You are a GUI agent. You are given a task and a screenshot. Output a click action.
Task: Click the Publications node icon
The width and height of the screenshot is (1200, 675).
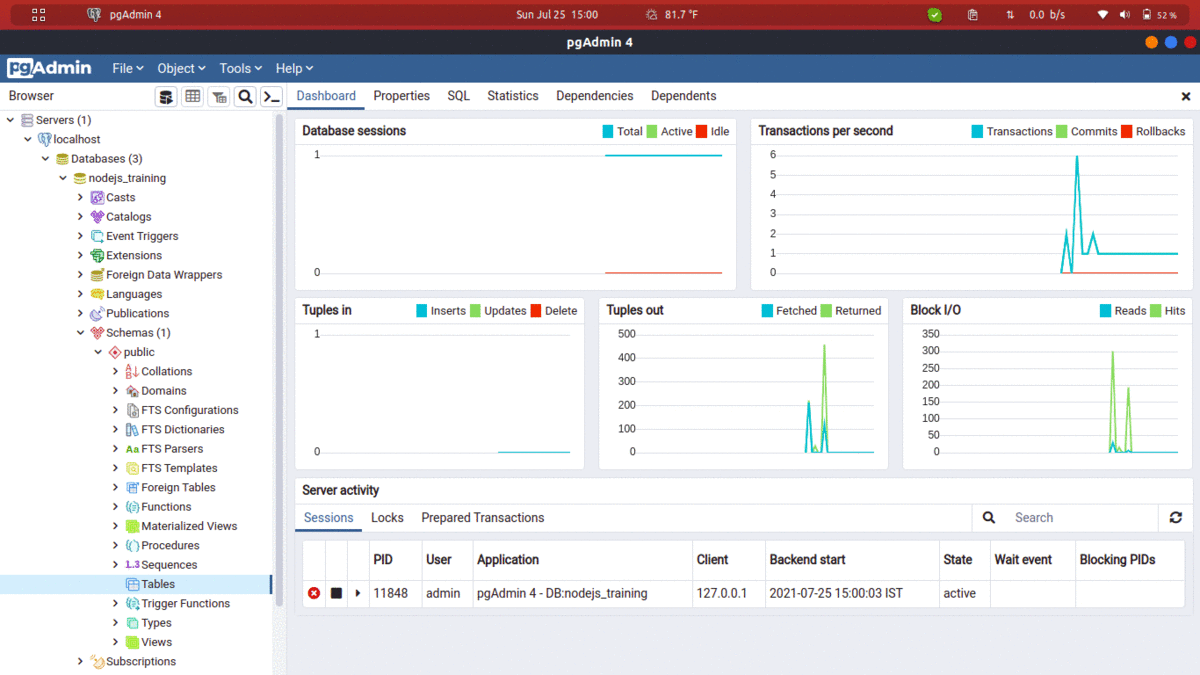point(97,314)
